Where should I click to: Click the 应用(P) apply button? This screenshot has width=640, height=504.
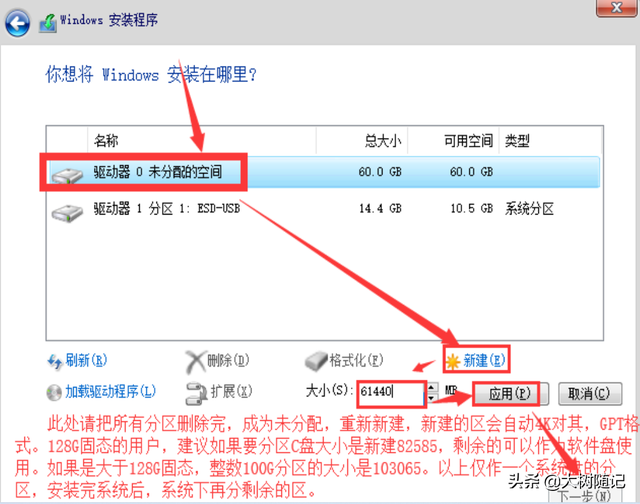click(510, 393)
